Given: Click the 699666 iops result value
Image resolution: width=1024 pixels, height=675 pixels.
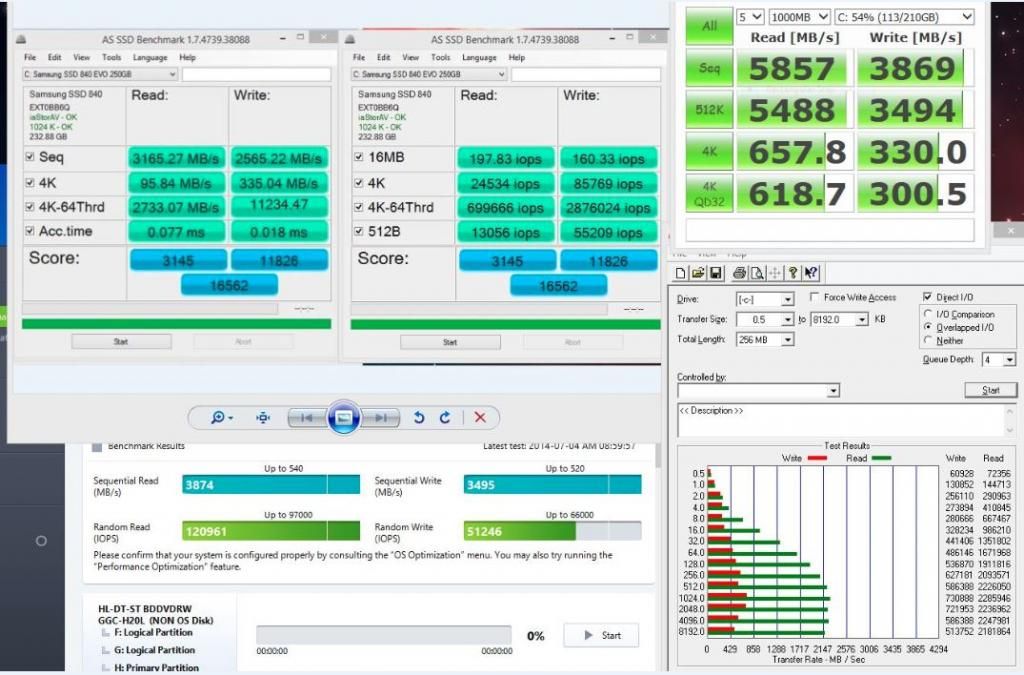Looking at the screenshot, I should pos(506,208).
